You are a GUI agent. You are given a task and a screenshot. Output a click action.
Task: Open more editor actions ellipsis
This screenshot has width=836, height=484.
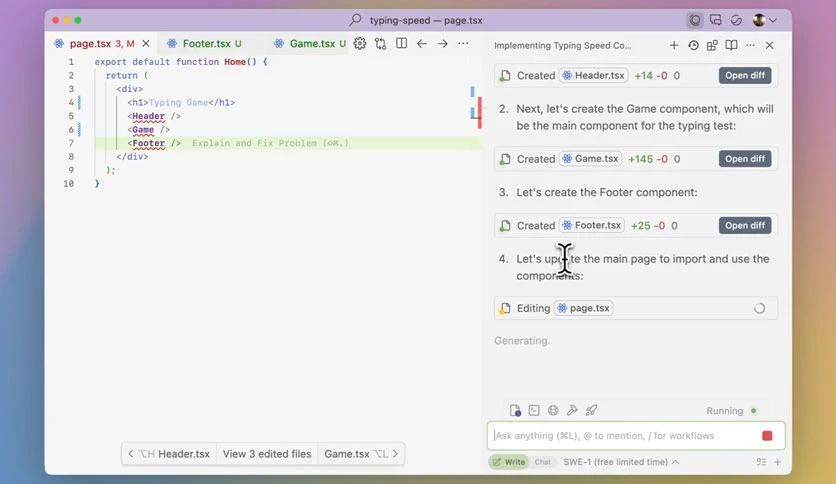tap(463, 44)
